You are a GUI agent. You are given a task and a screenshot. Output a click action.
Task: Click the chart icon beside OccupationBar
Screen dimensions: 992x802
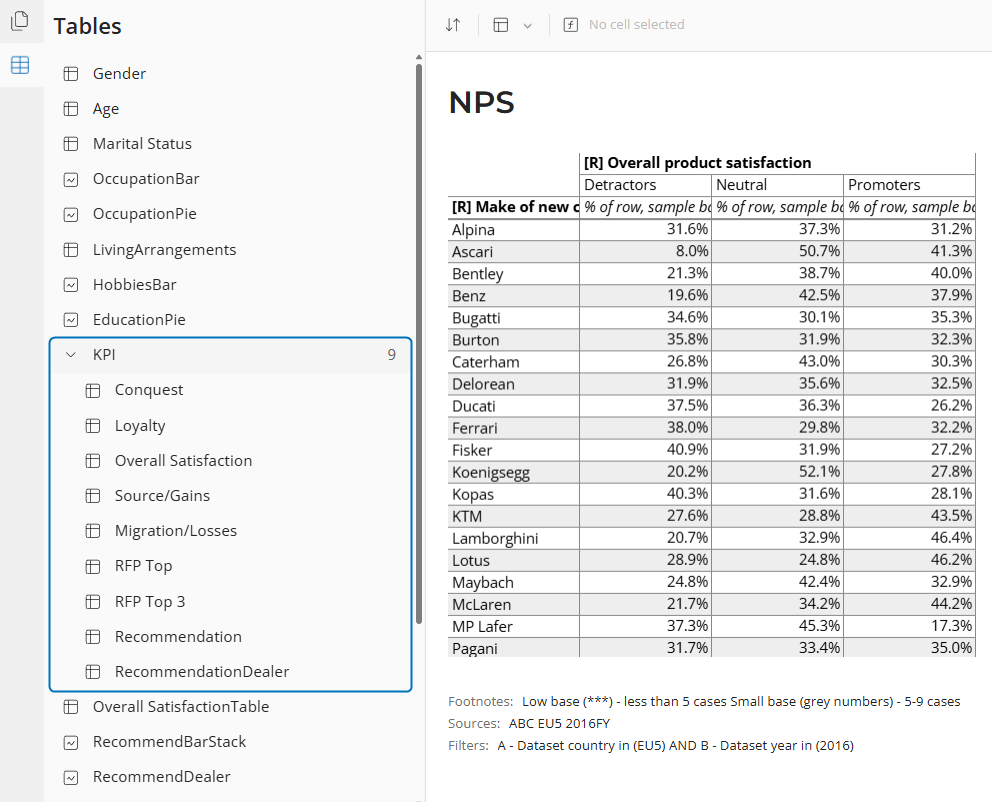click(71, 179)
